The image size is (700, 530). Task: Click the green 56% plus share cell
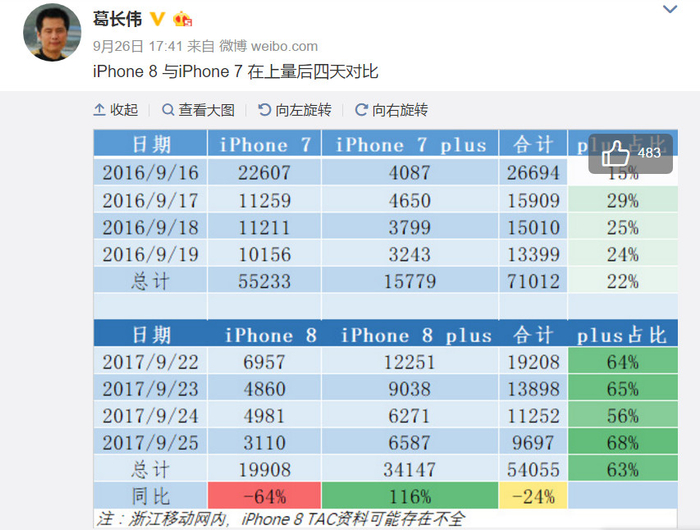click(623, 415)
